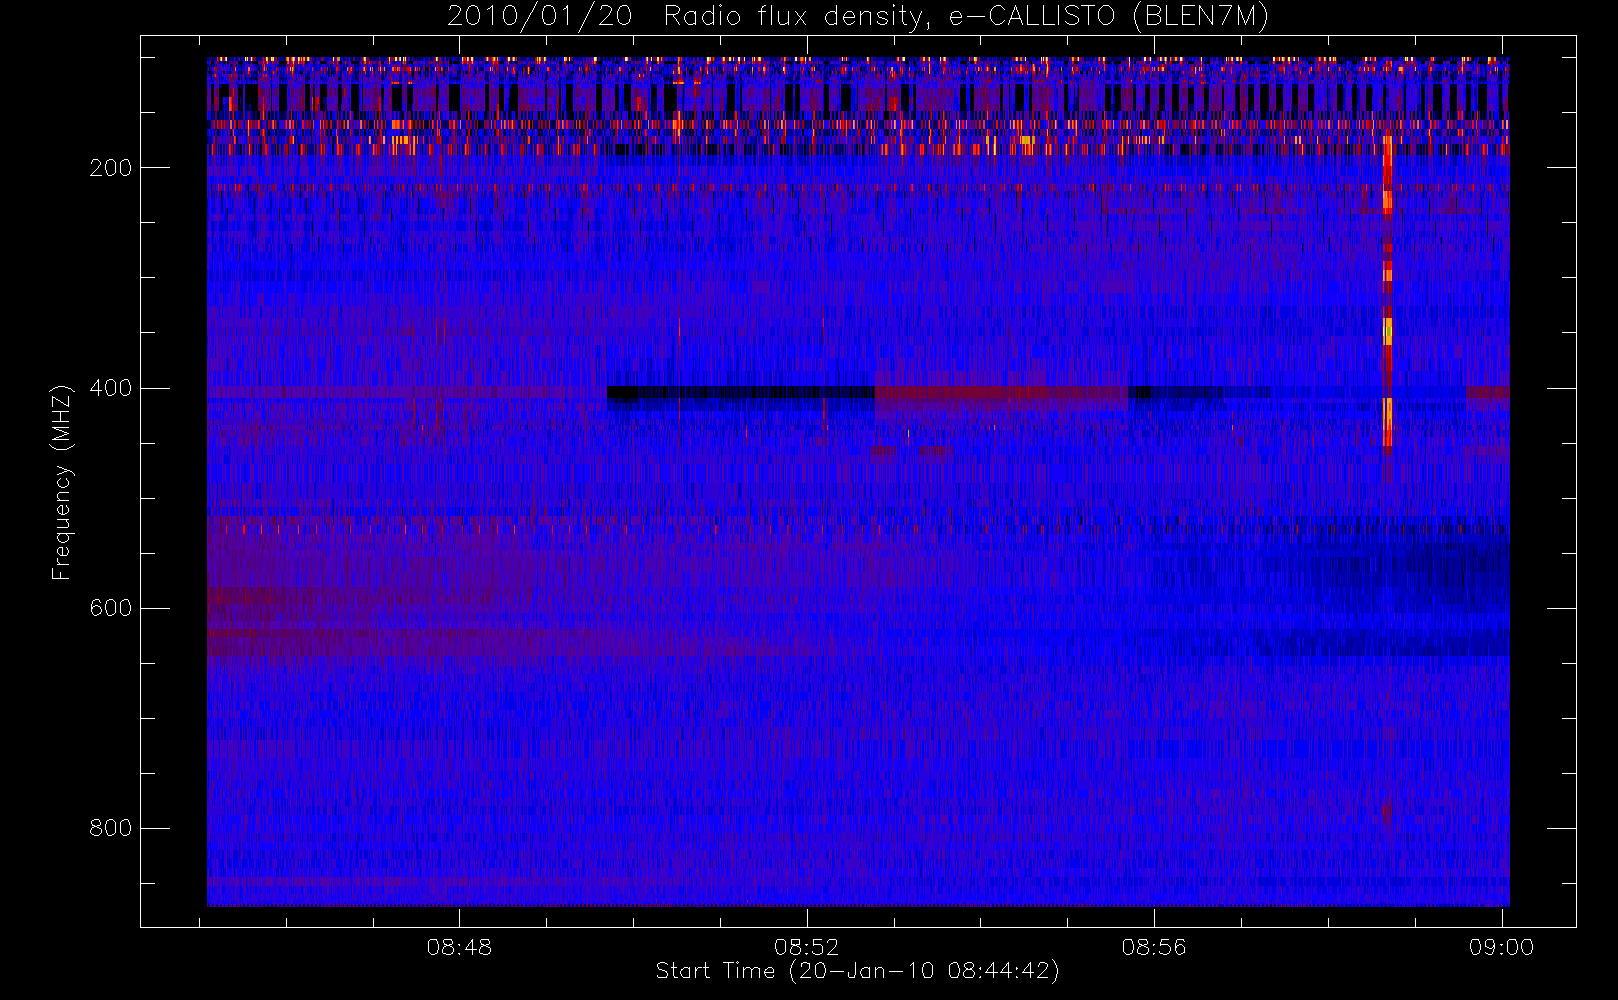Click the 600 frequency tick label
1618x1000 pixels.
click(x=110, y=608)
